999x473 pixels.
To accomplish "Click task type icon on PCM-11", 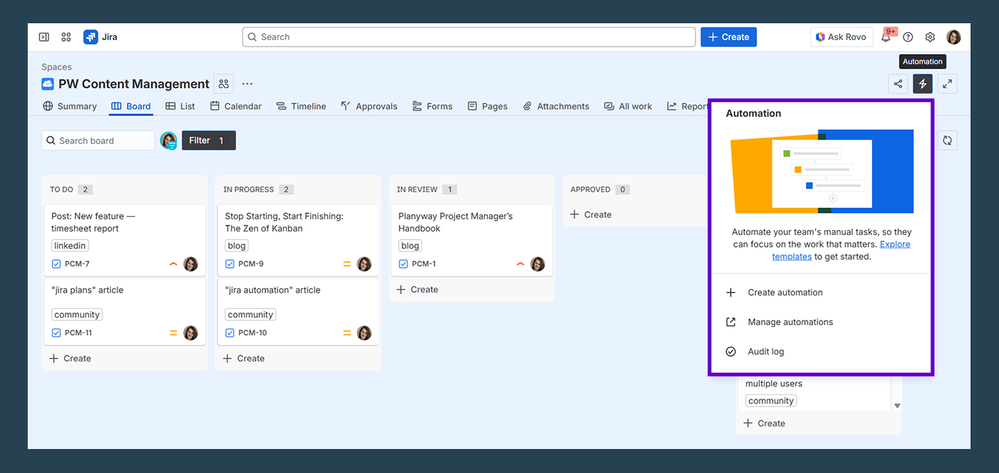I will pos(56,333).
